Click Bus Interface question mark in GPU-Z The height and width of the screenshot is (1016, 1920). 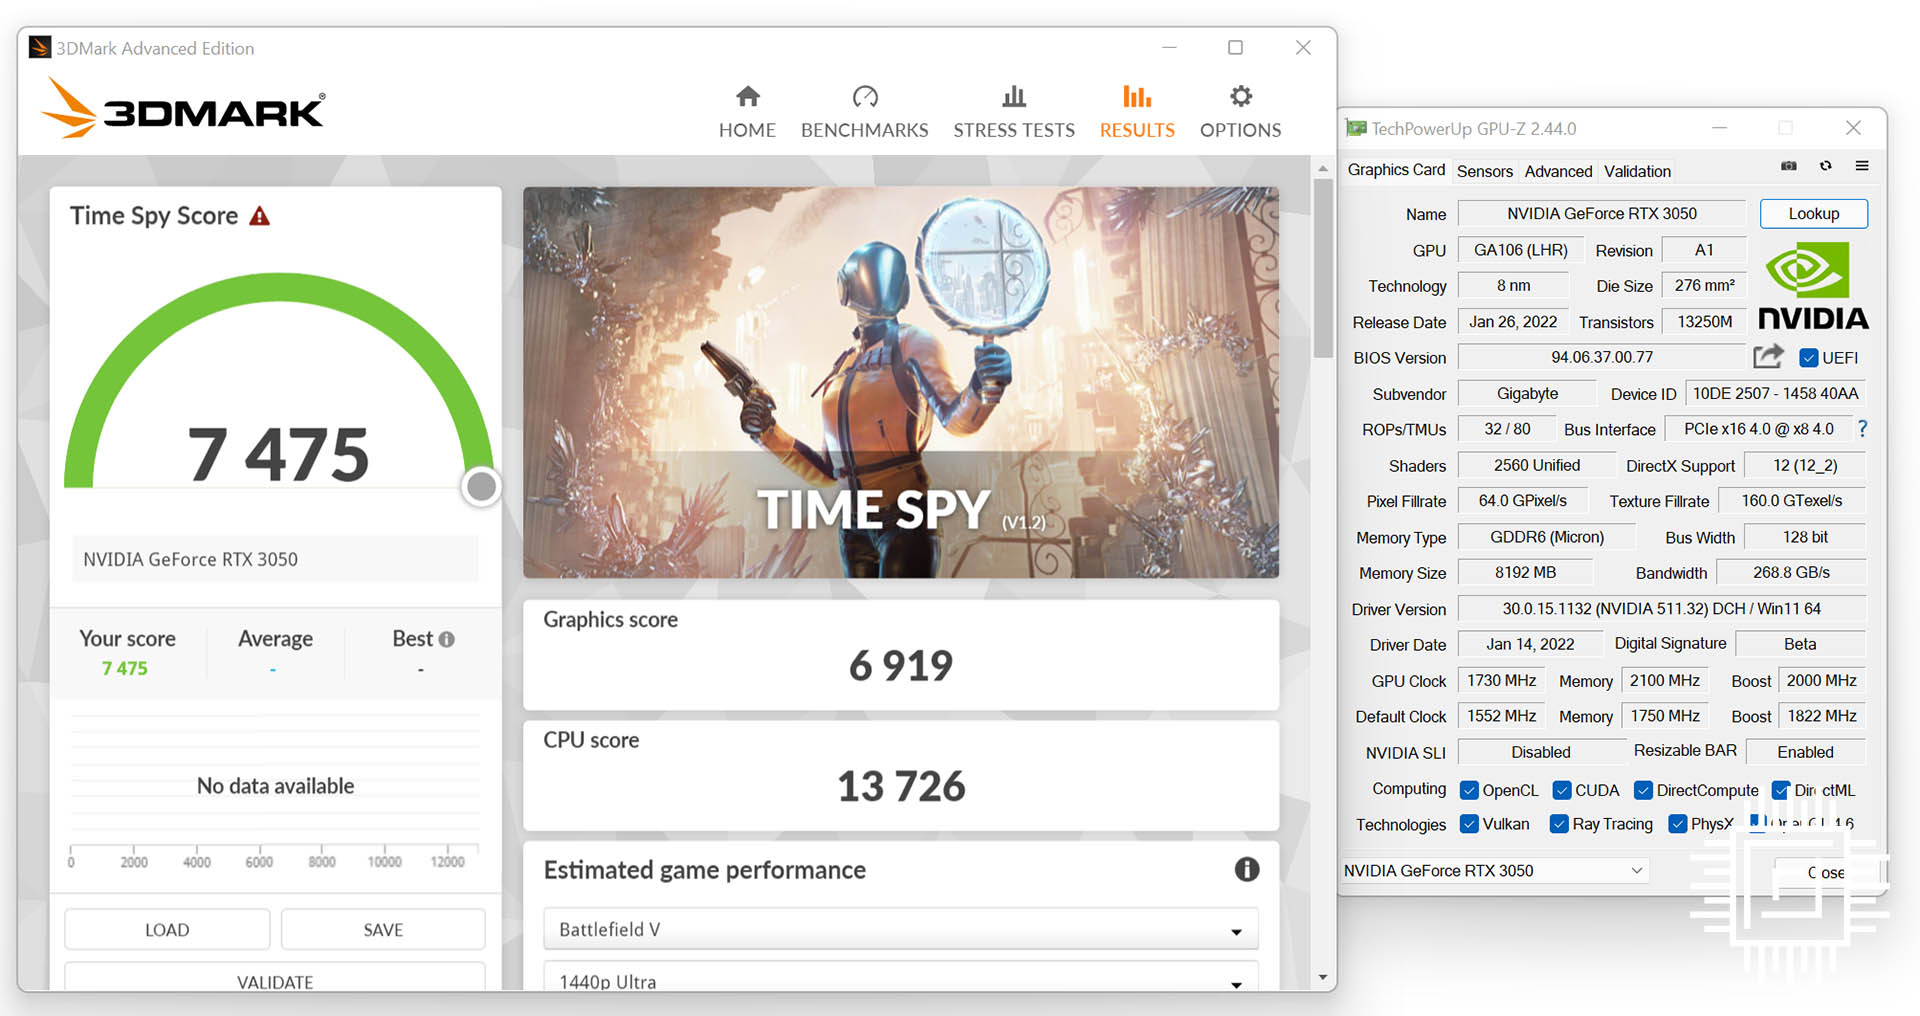[1862, 429]
